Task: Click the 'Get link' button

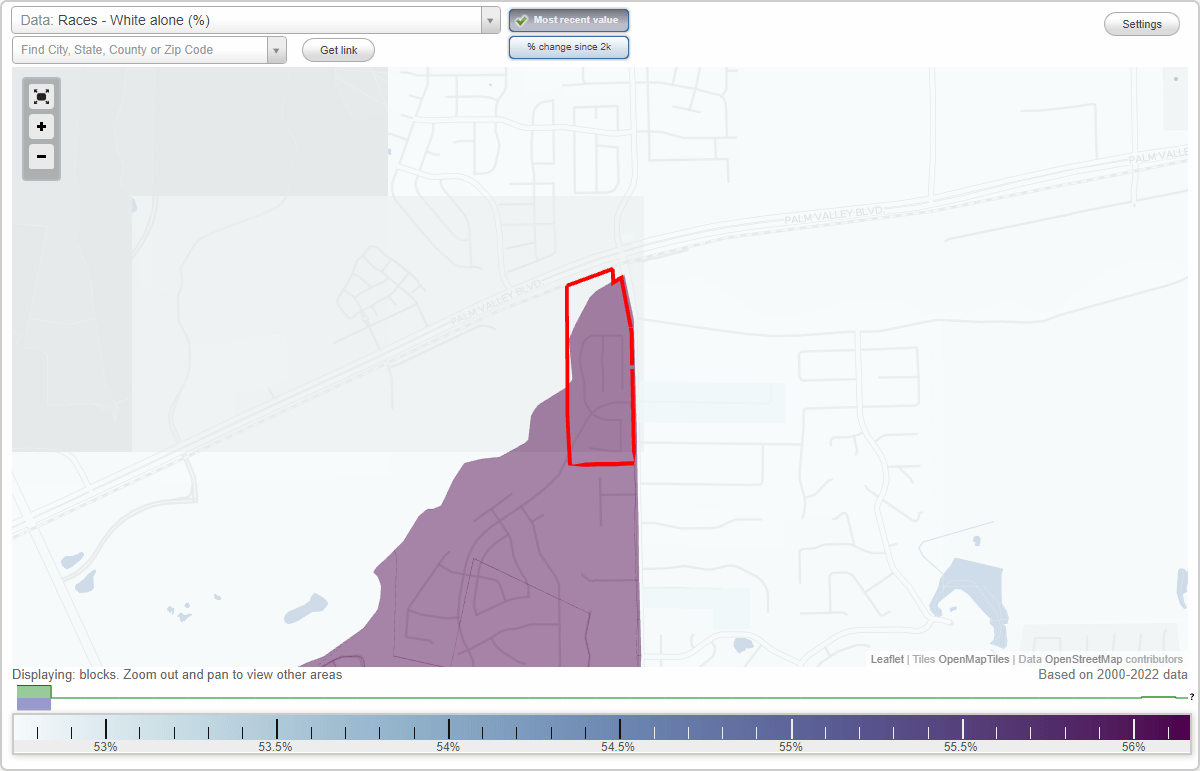Action: click(x=337, y=49)
